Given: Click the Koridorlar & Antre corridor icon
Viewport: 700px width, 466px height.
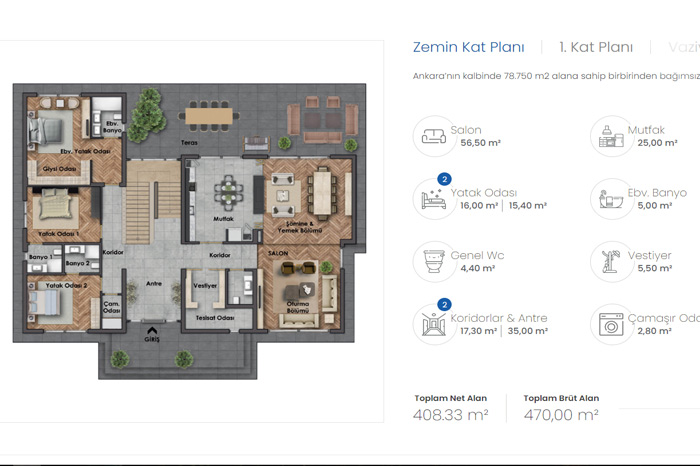Looking at the screenshot, I should (434, 324).
